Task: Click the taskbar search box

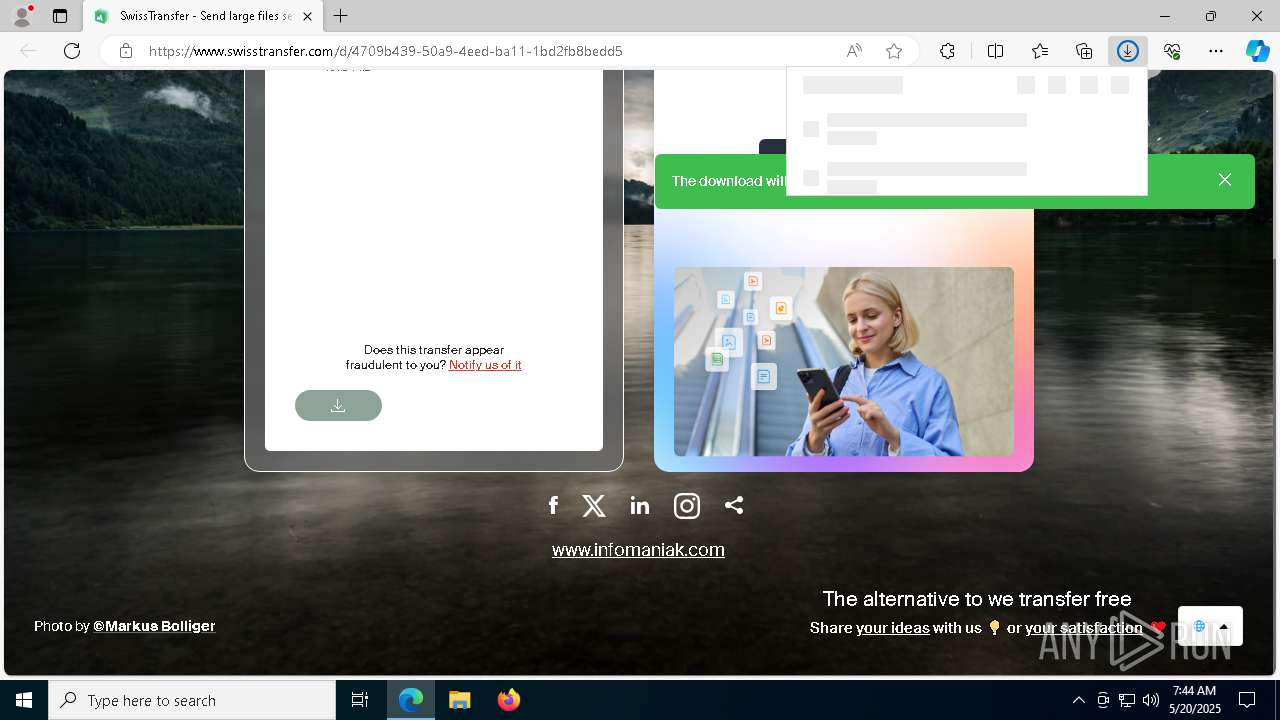Action: pyautogui.click(x=192, y=700)
